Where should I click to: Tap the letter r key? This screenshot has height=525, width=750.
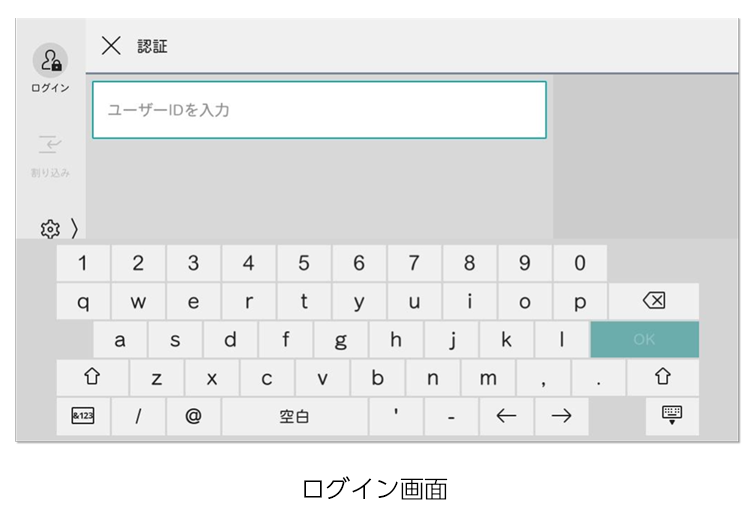(x=249, y=301)
